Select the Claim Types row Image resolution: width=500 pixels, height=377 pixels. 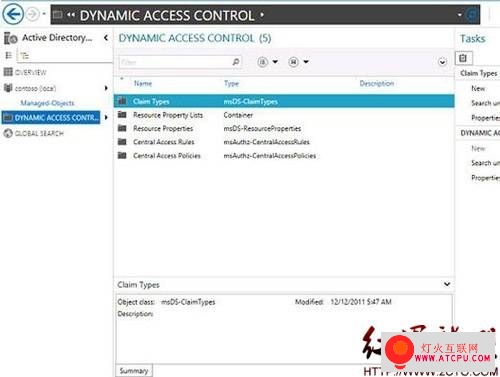coord(284,101)
